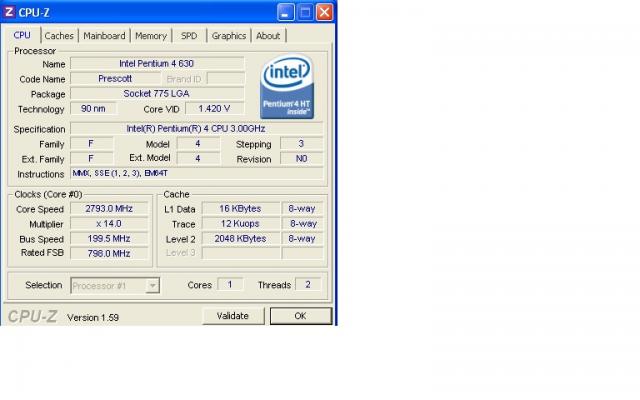This screenshot has width=640, height=400.
Task: Click the CPU-Z logo at bottom left
Action: (33, 316)
